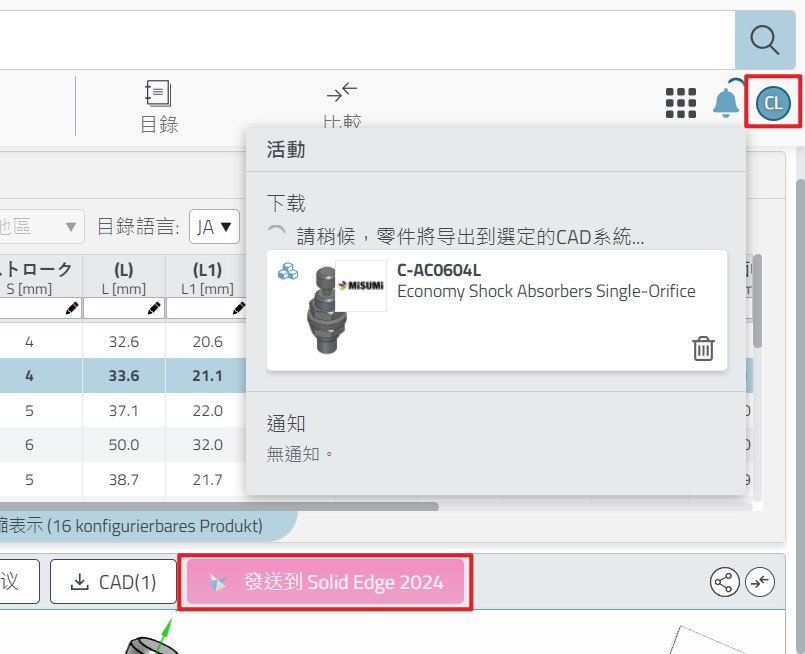
Task: Click the (L1) L1 [mm] column header
Action: (x=207, y=277)
